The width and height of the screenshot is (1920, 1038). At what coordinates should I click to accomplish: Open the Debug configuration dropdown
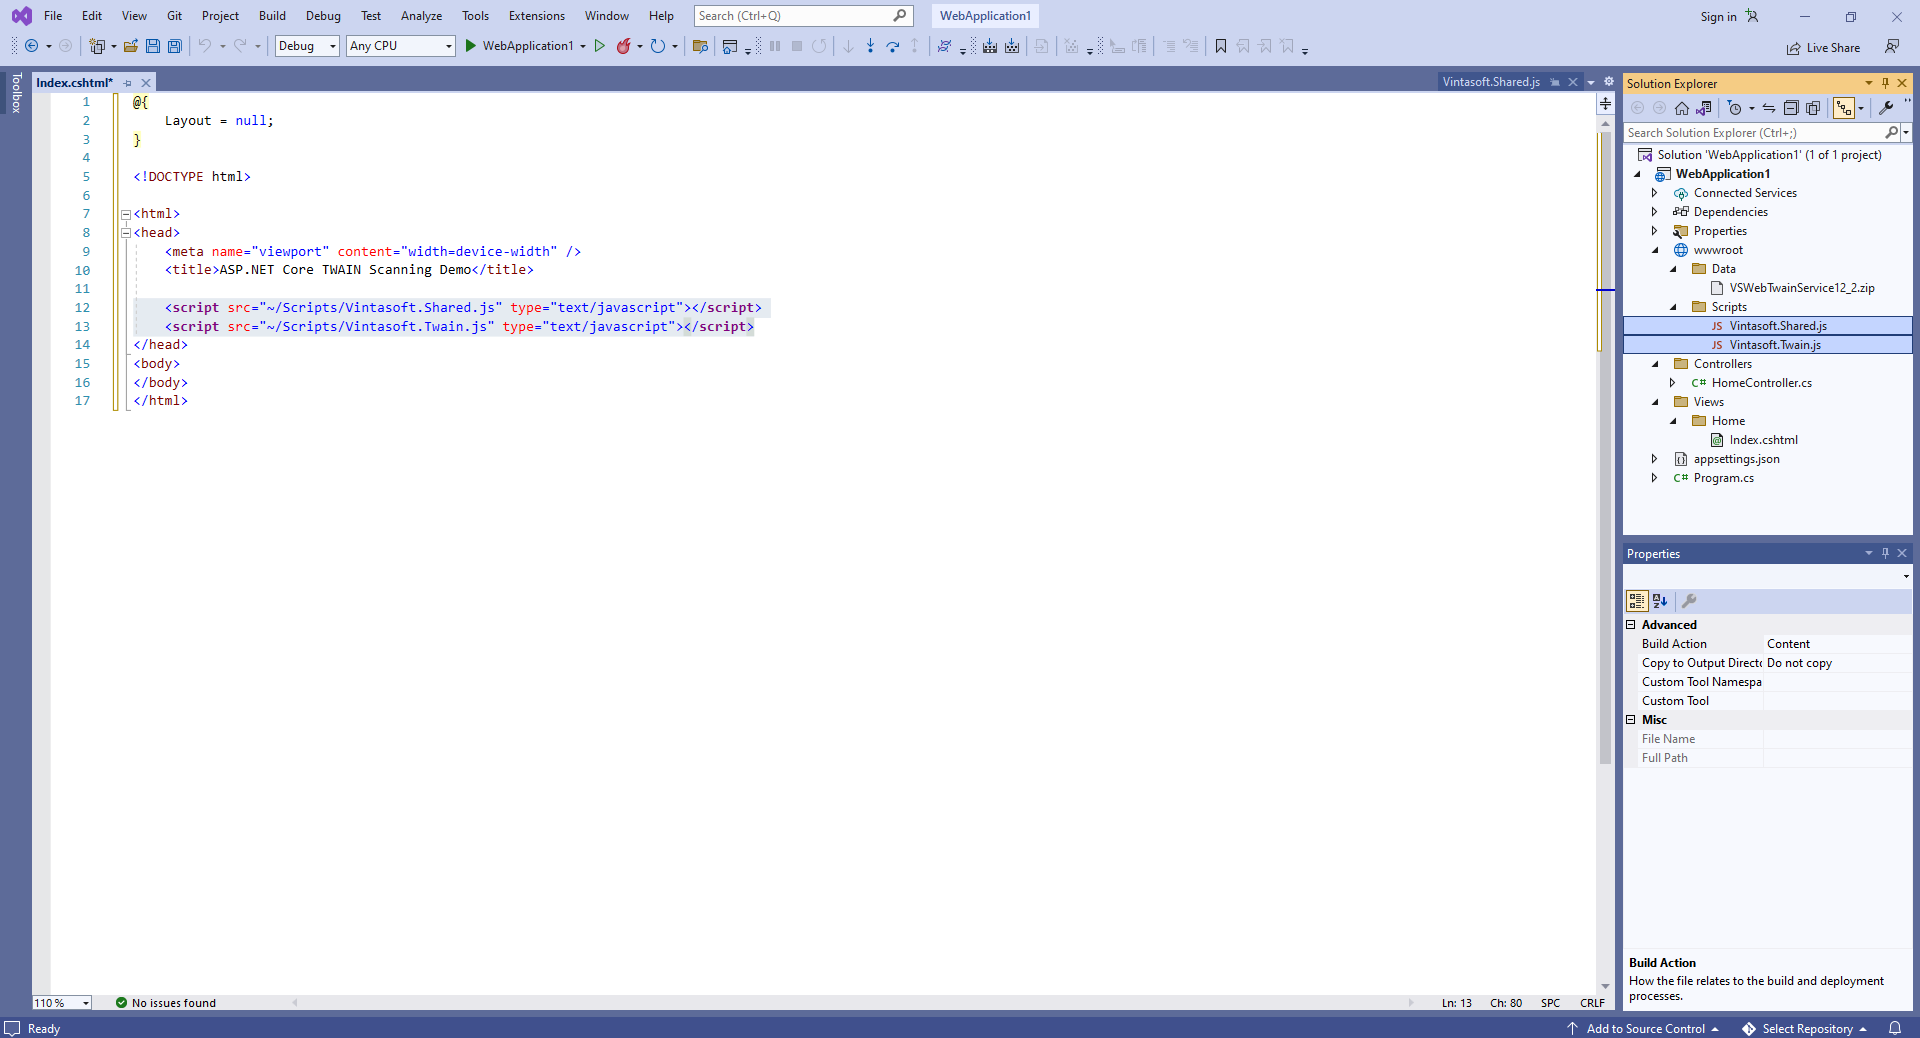(307, 46)
